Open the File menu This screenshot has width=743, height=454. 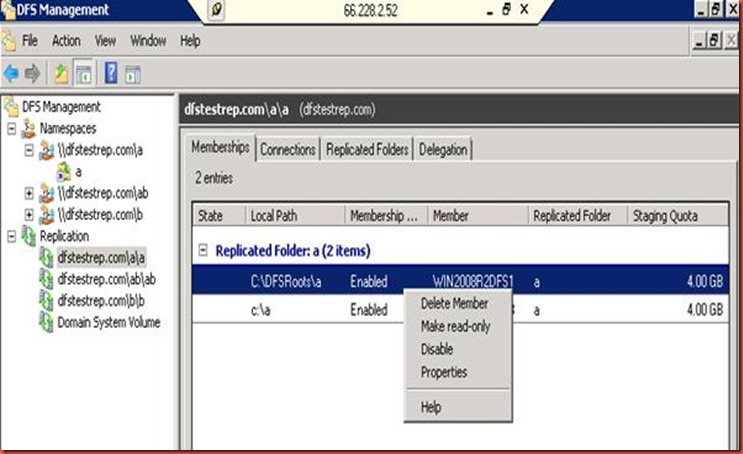point(30,41)
